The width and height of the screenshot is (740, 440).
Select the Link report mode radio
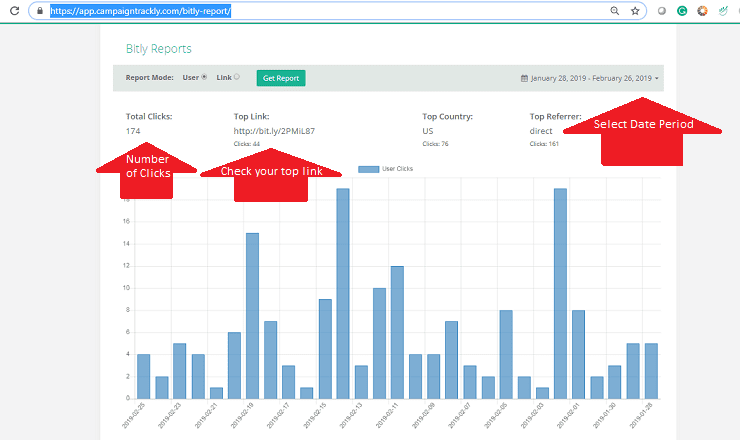(237, 76)
